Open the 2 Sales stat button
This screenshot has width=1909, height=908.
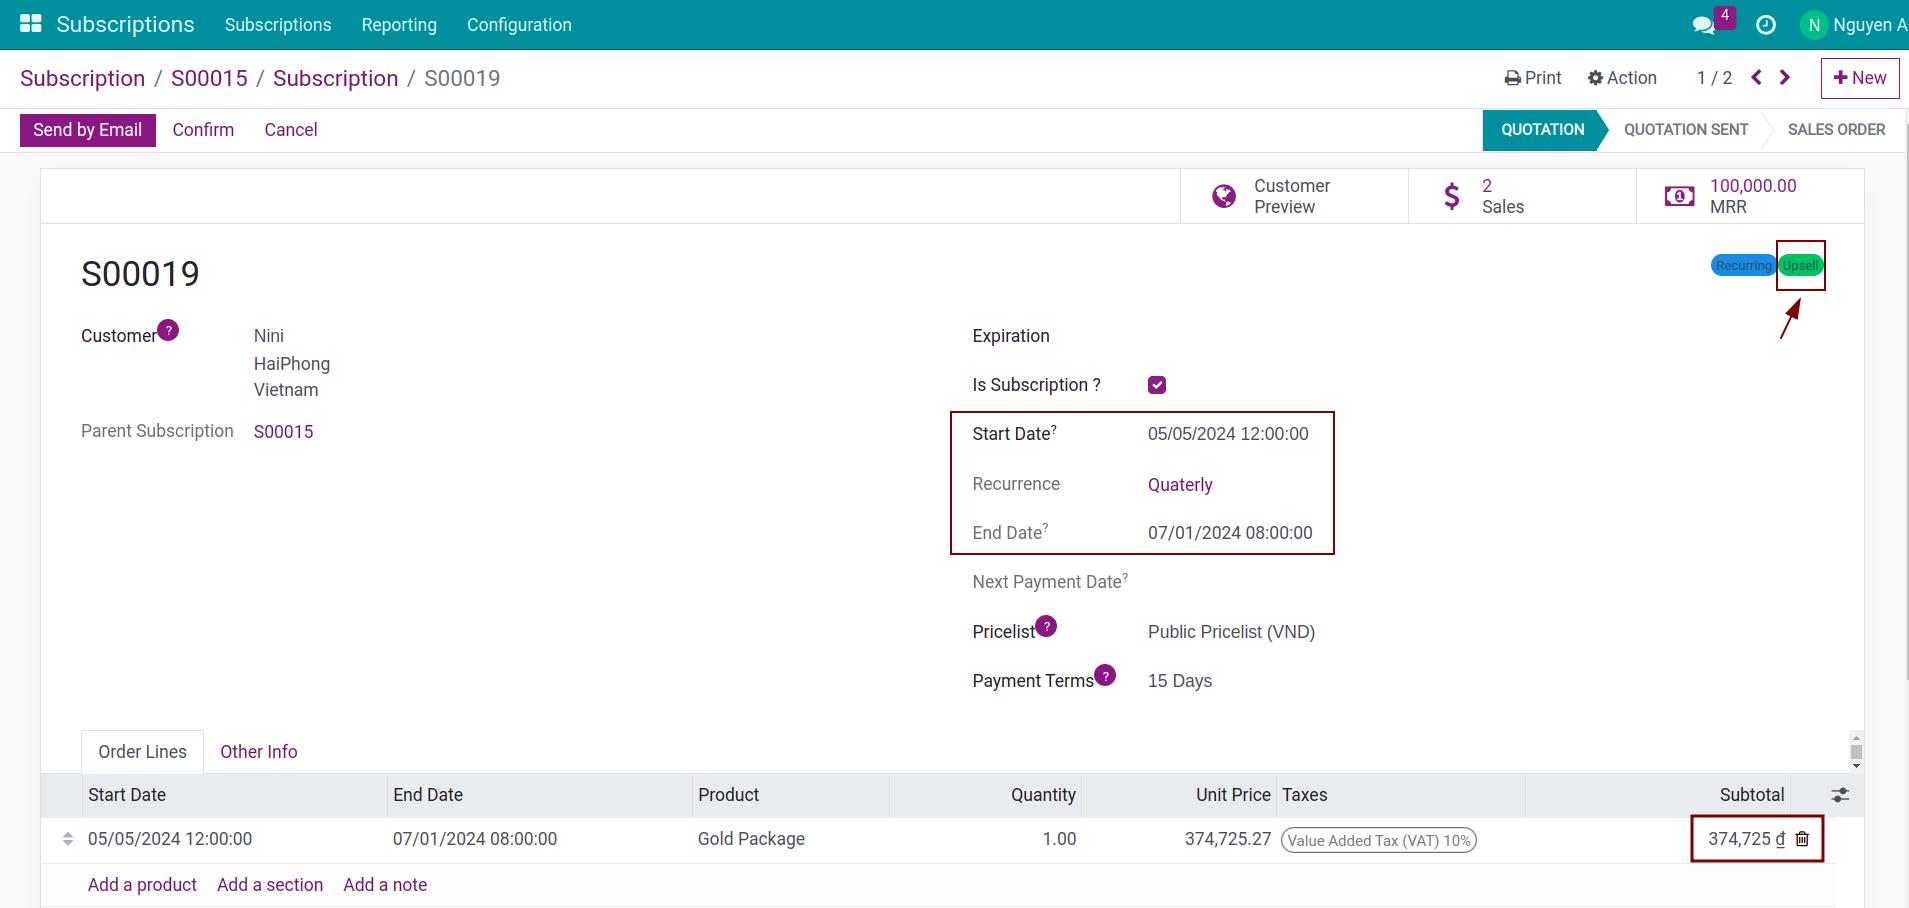tap(1522, 196)
